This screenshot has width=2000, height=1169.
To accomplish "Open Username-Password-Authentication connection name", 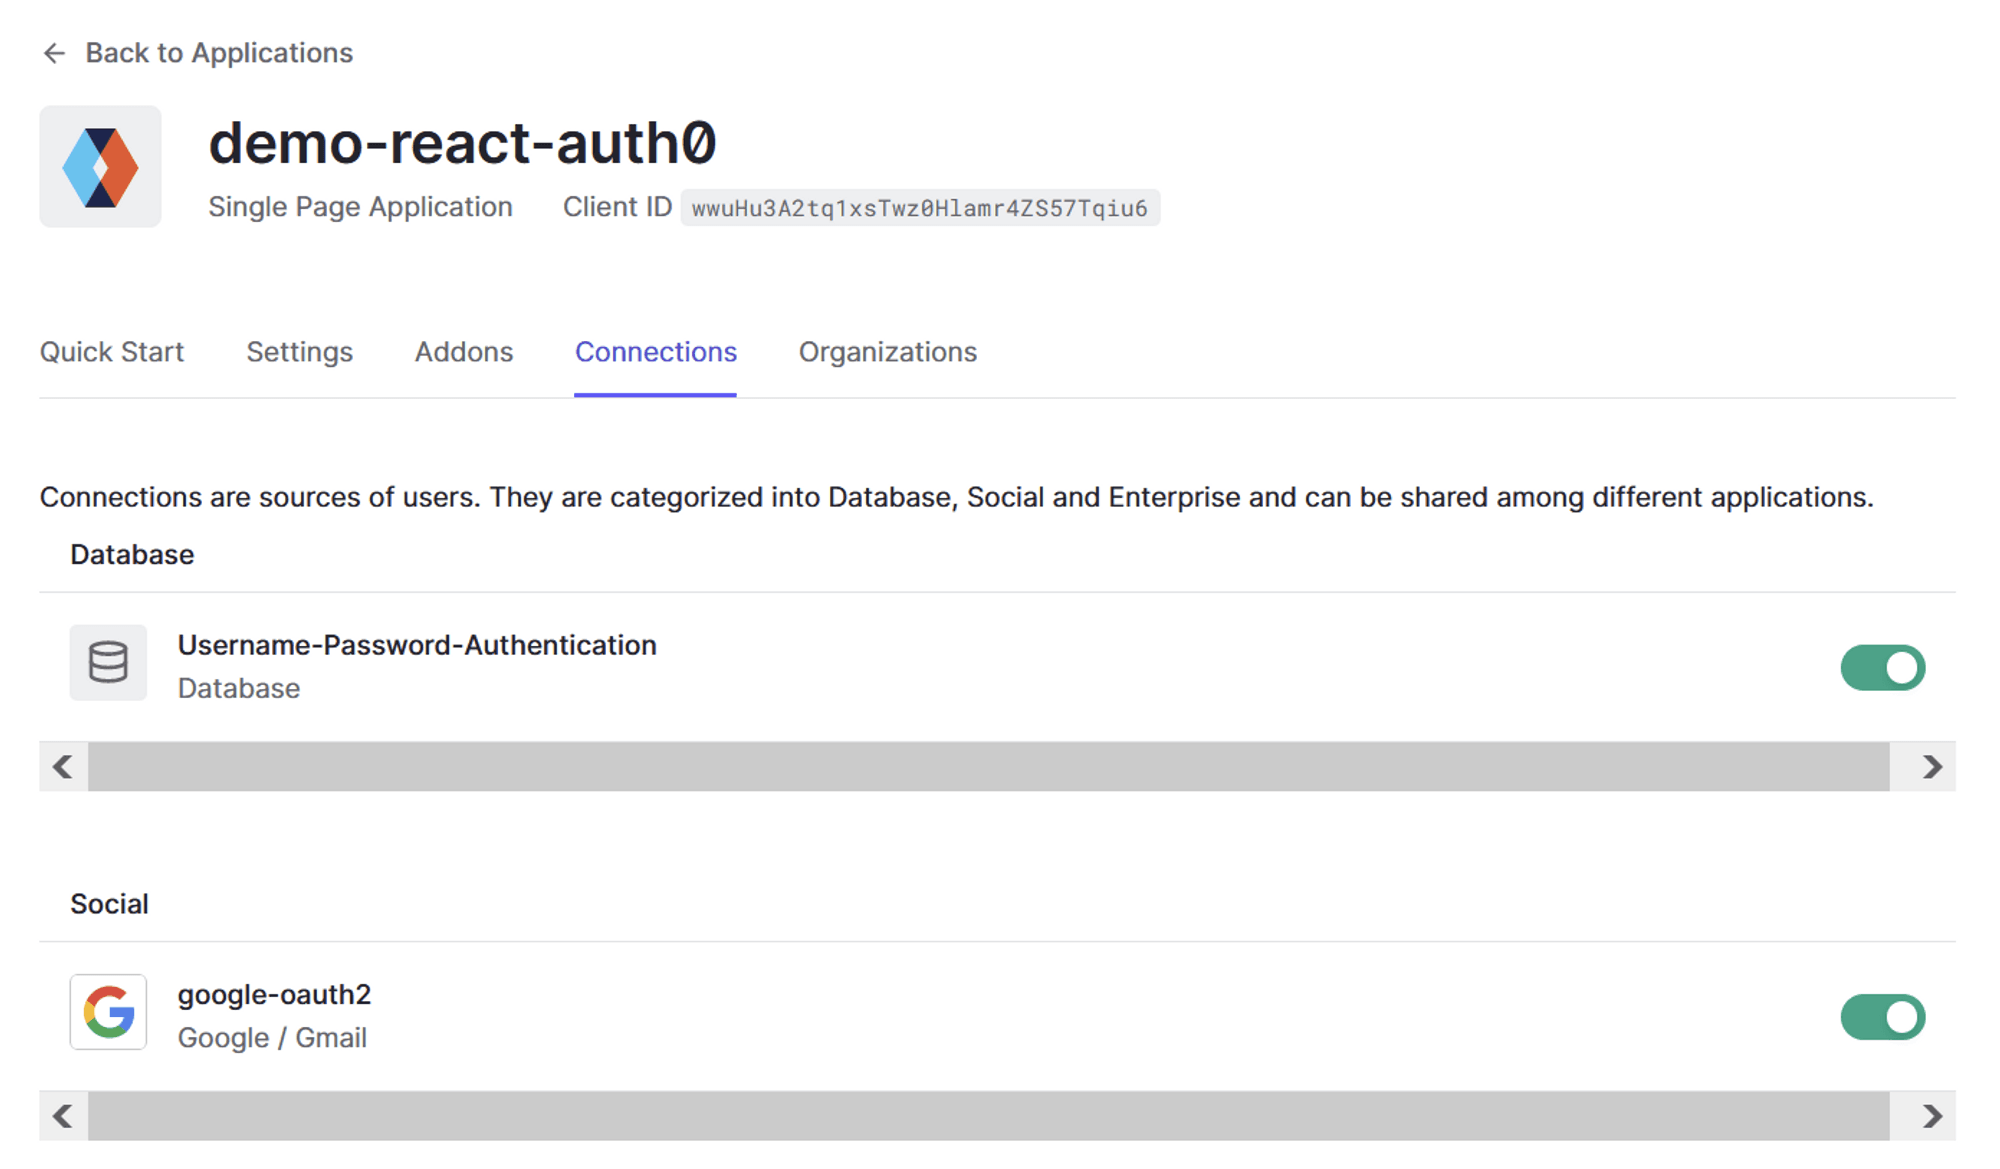I will tap(417, 645).
